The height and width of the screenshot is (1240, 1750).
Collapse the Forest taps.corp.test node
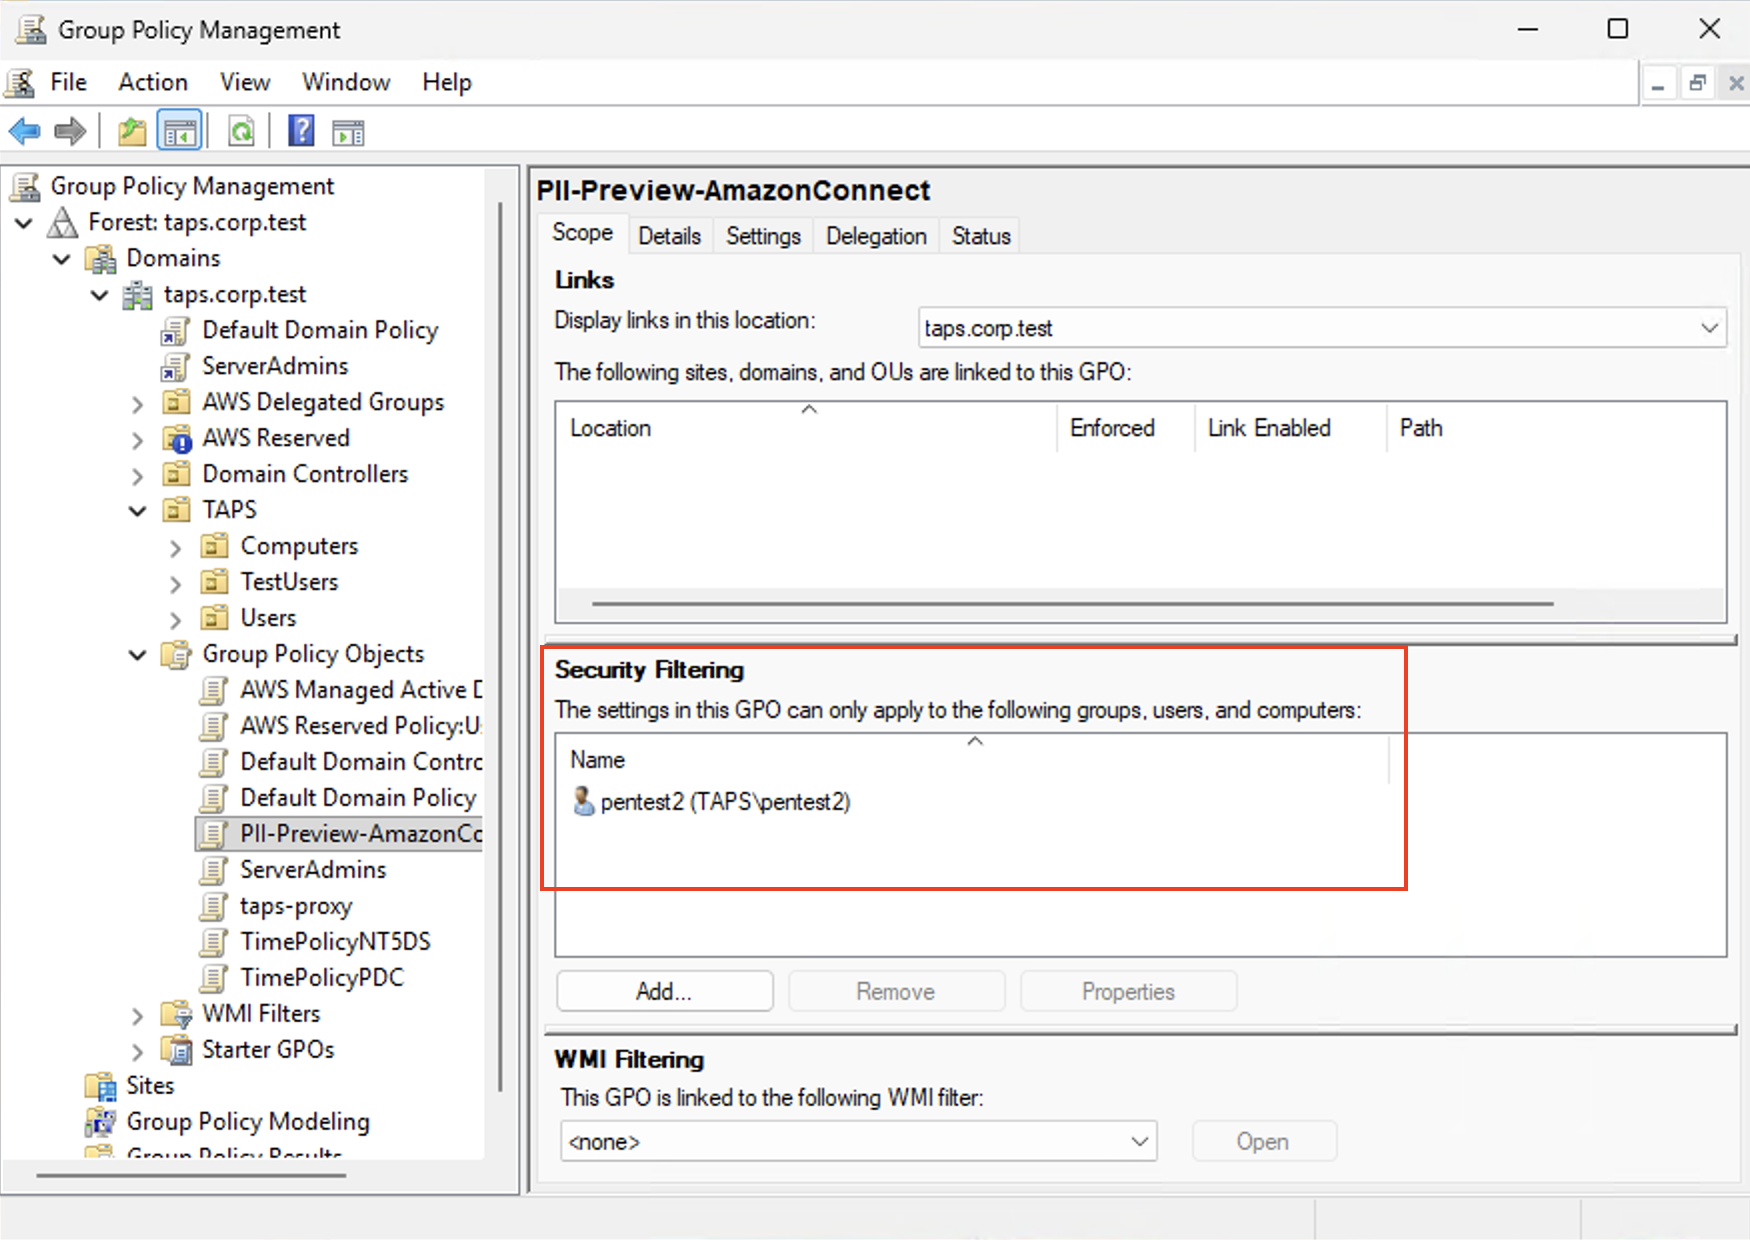[24, 222]
